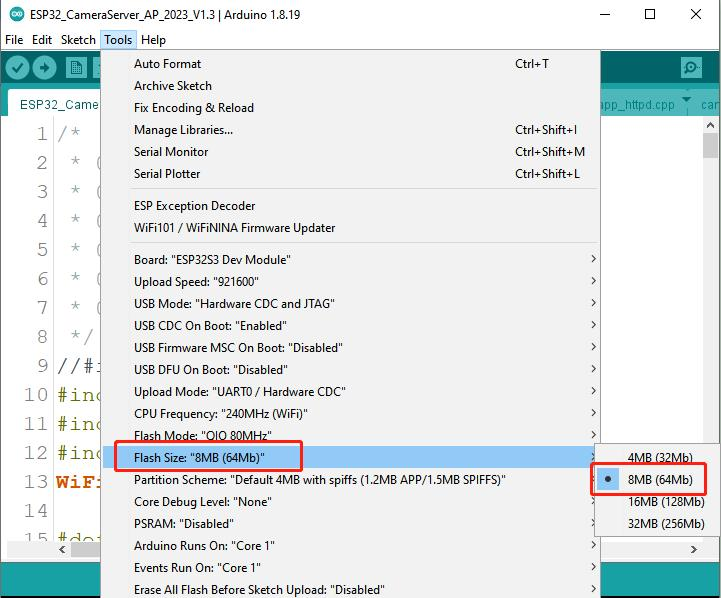Click line number 13 in editor

[x=36, y=482]
